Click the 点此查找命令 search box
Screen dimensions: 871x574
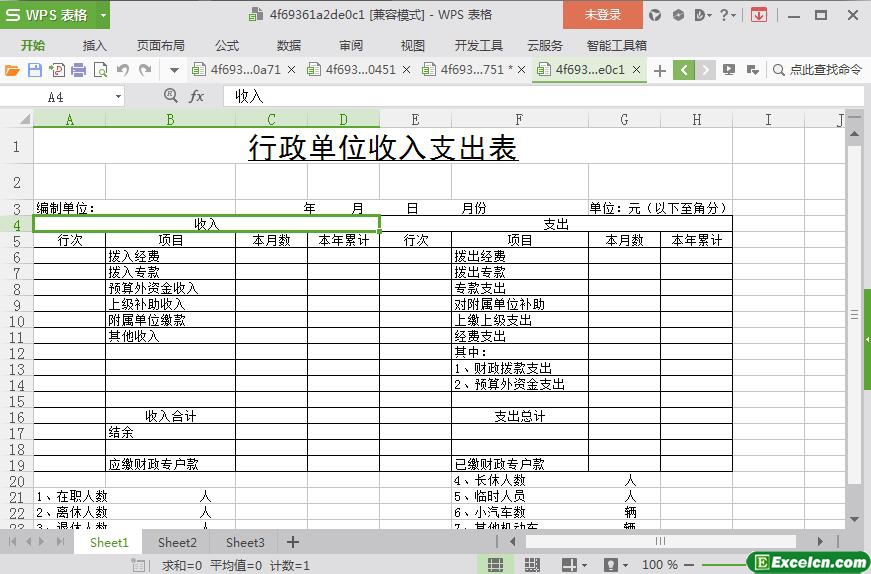[818, 70]
